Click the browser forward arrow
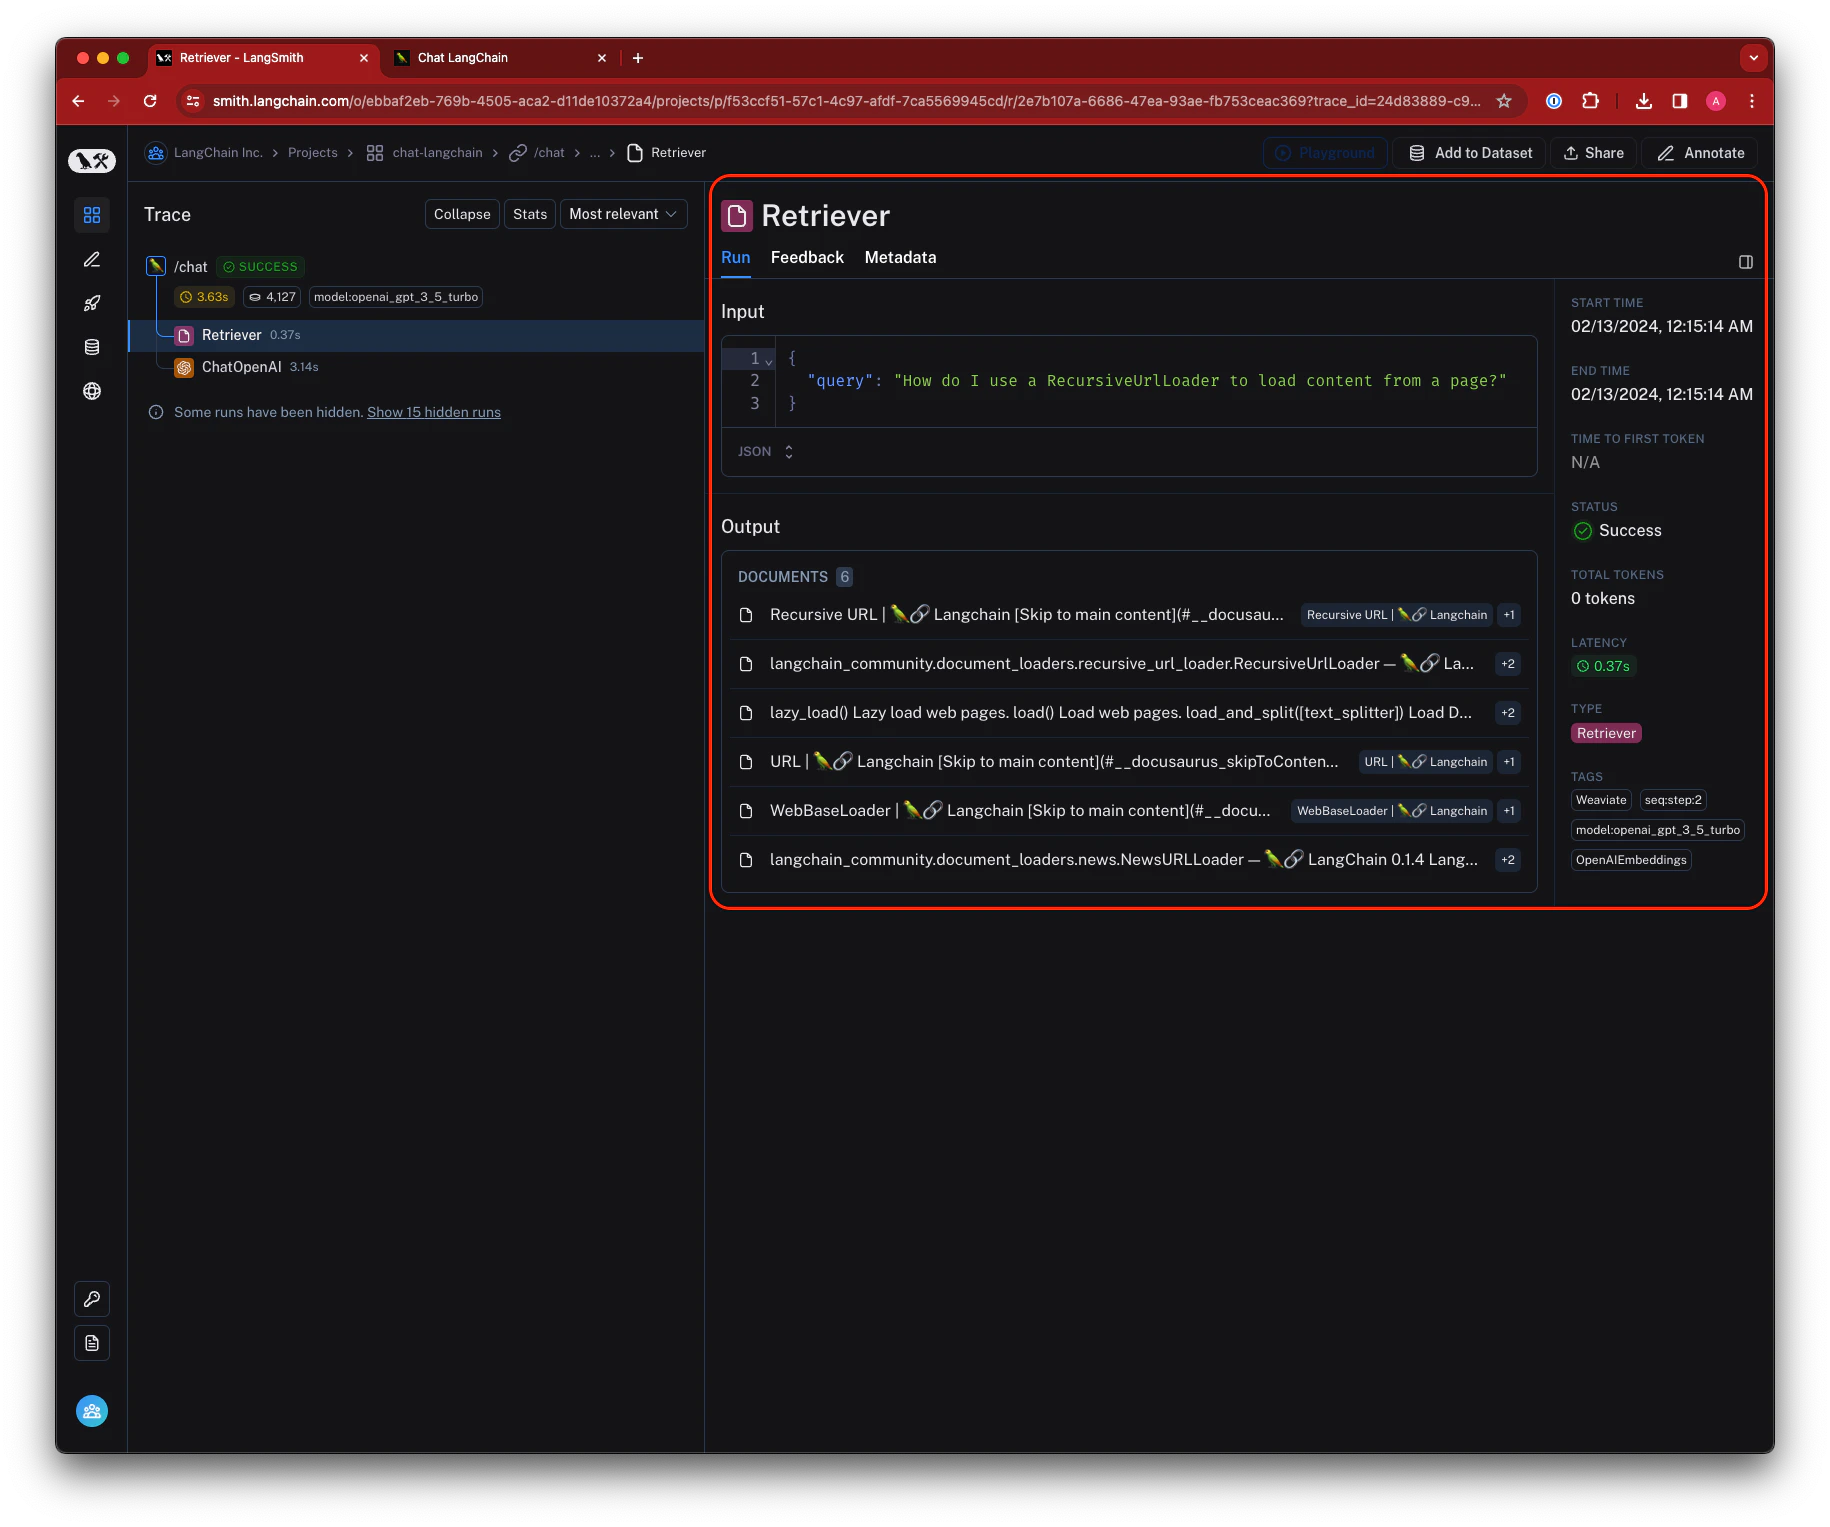Screen dimensions: 1830x1527 point(114,101)
